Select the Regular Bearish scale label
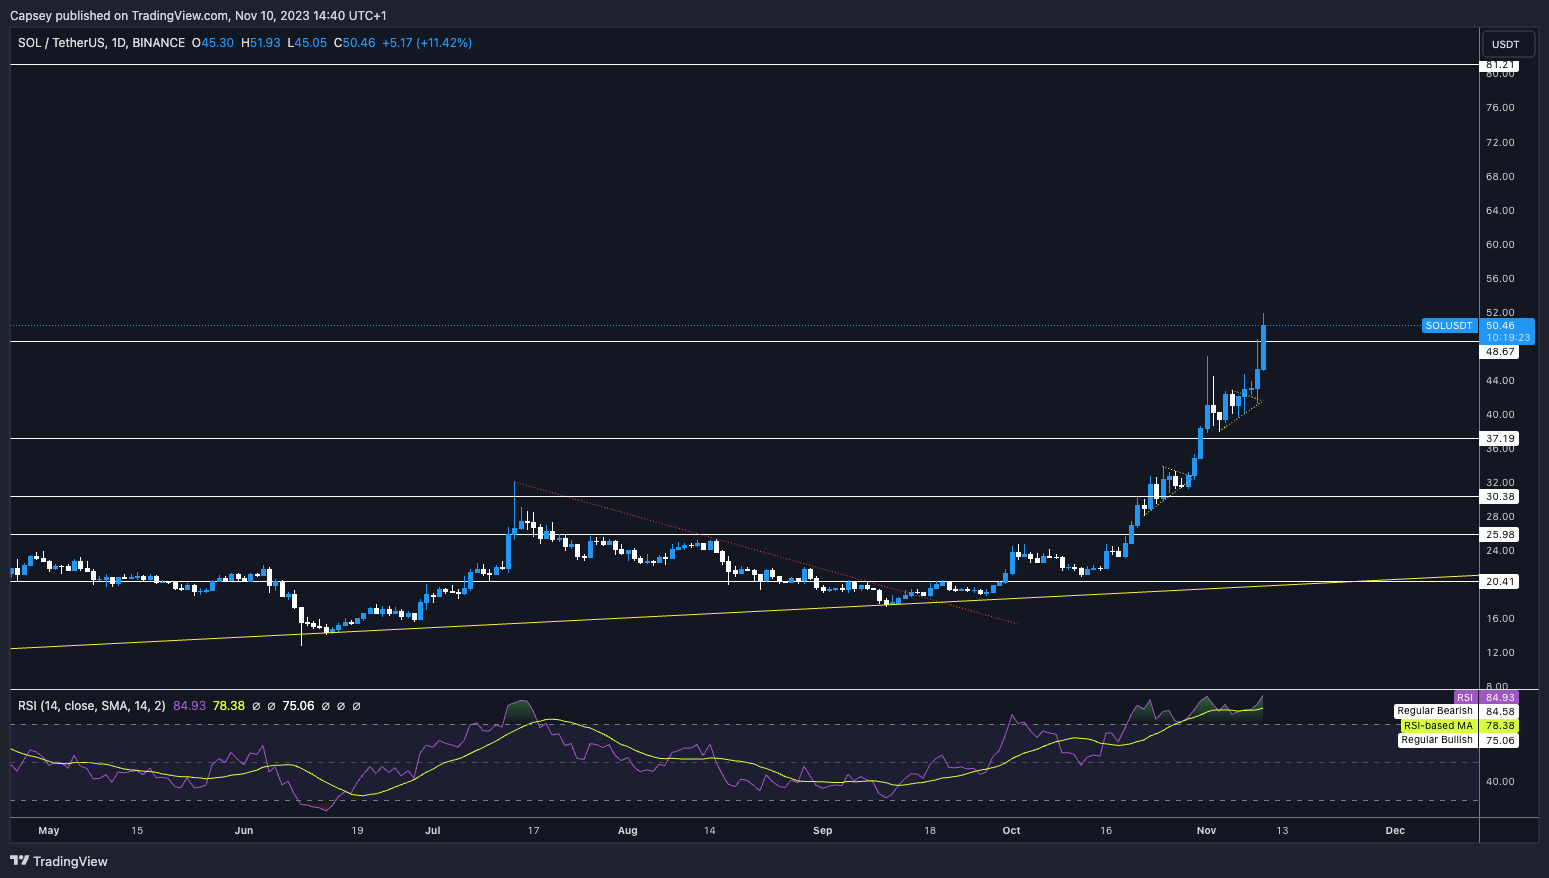1549x878 pixels. (1434, 711)
